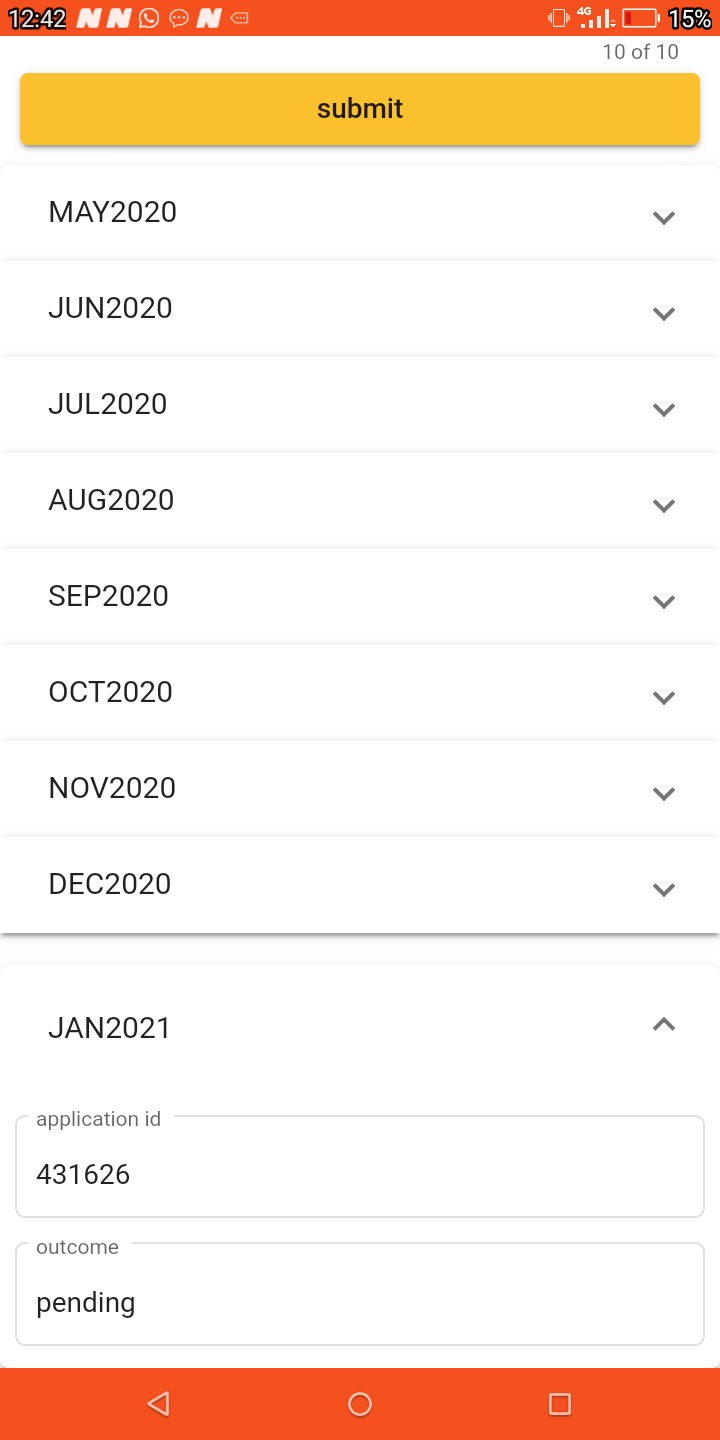The image size is (720, 1440).
Task: Expand the NOV2020 chevron arrow
Action: pos(663,793)
